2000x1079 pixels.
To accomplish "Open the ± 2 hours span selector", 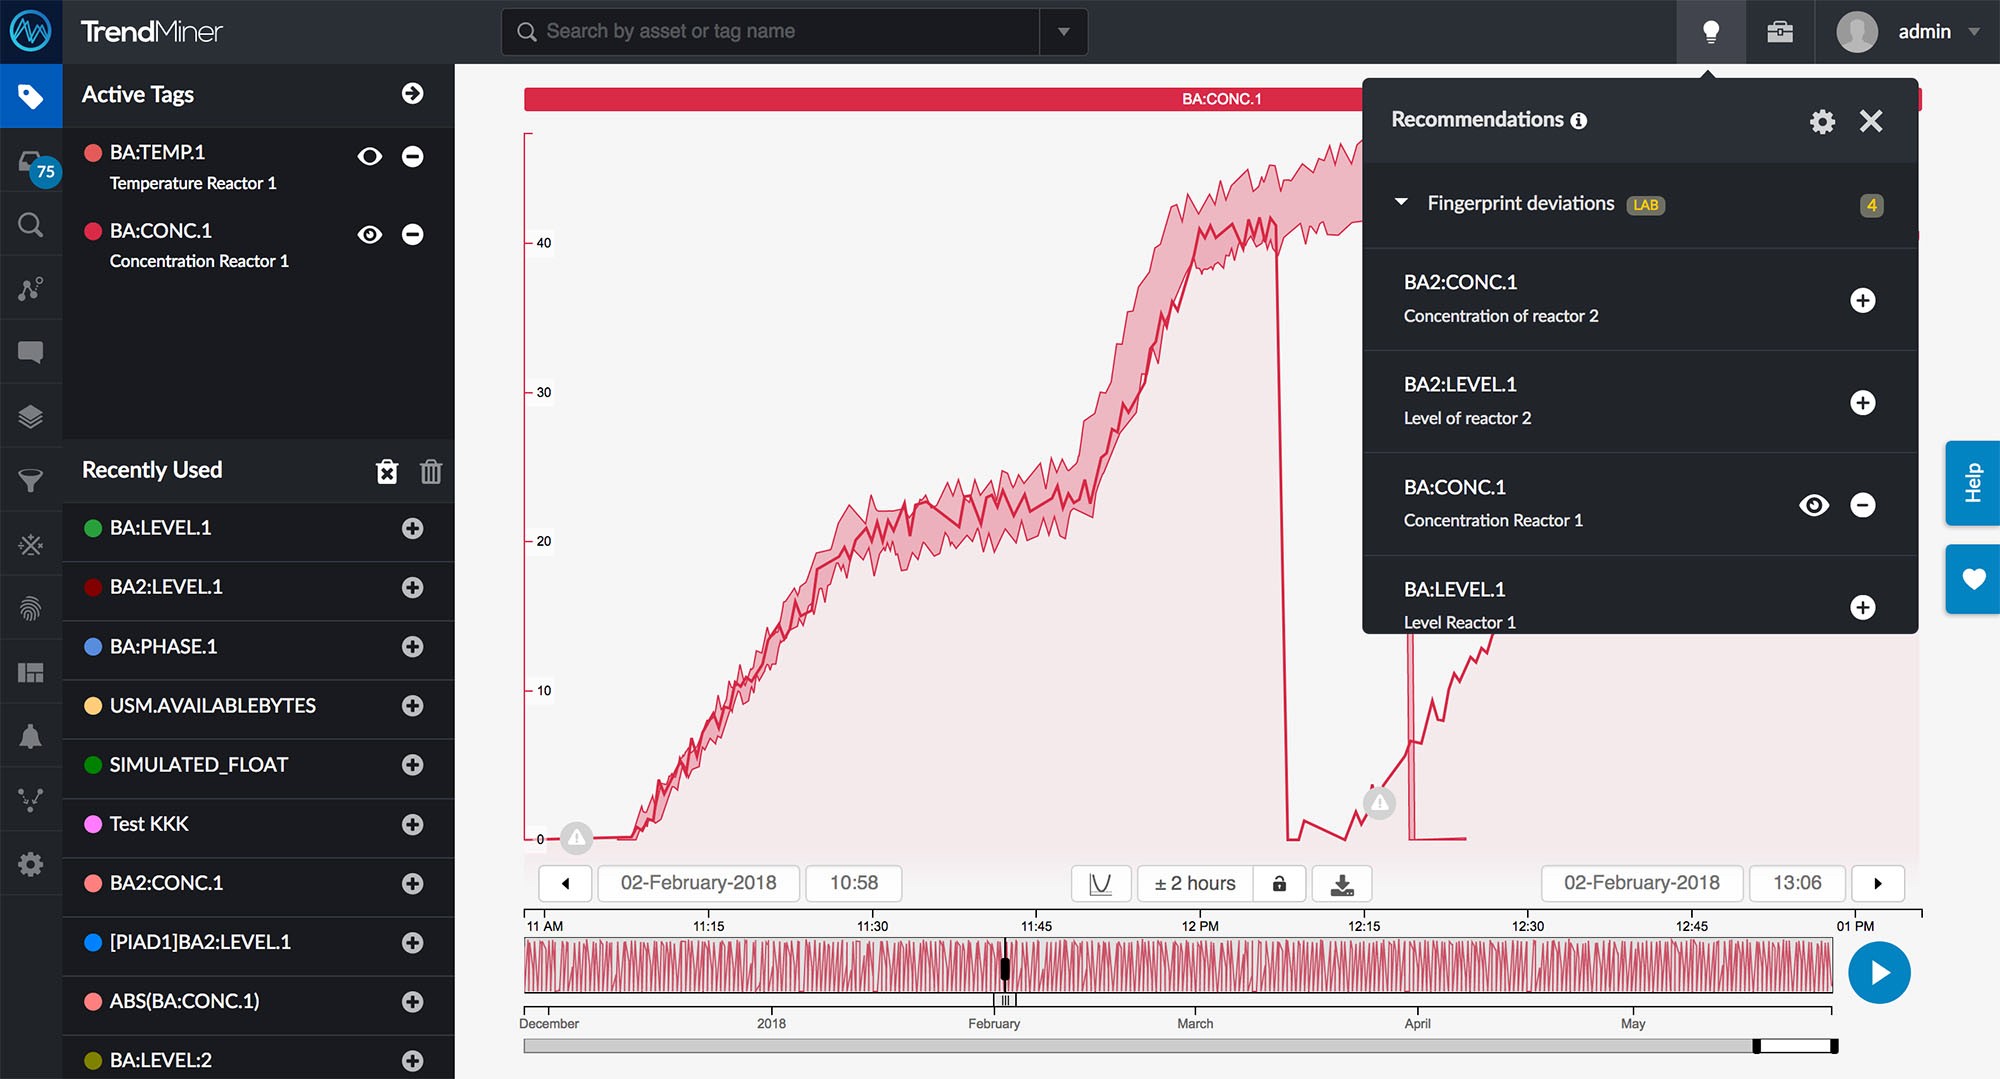I will [x=1195, y=884].
